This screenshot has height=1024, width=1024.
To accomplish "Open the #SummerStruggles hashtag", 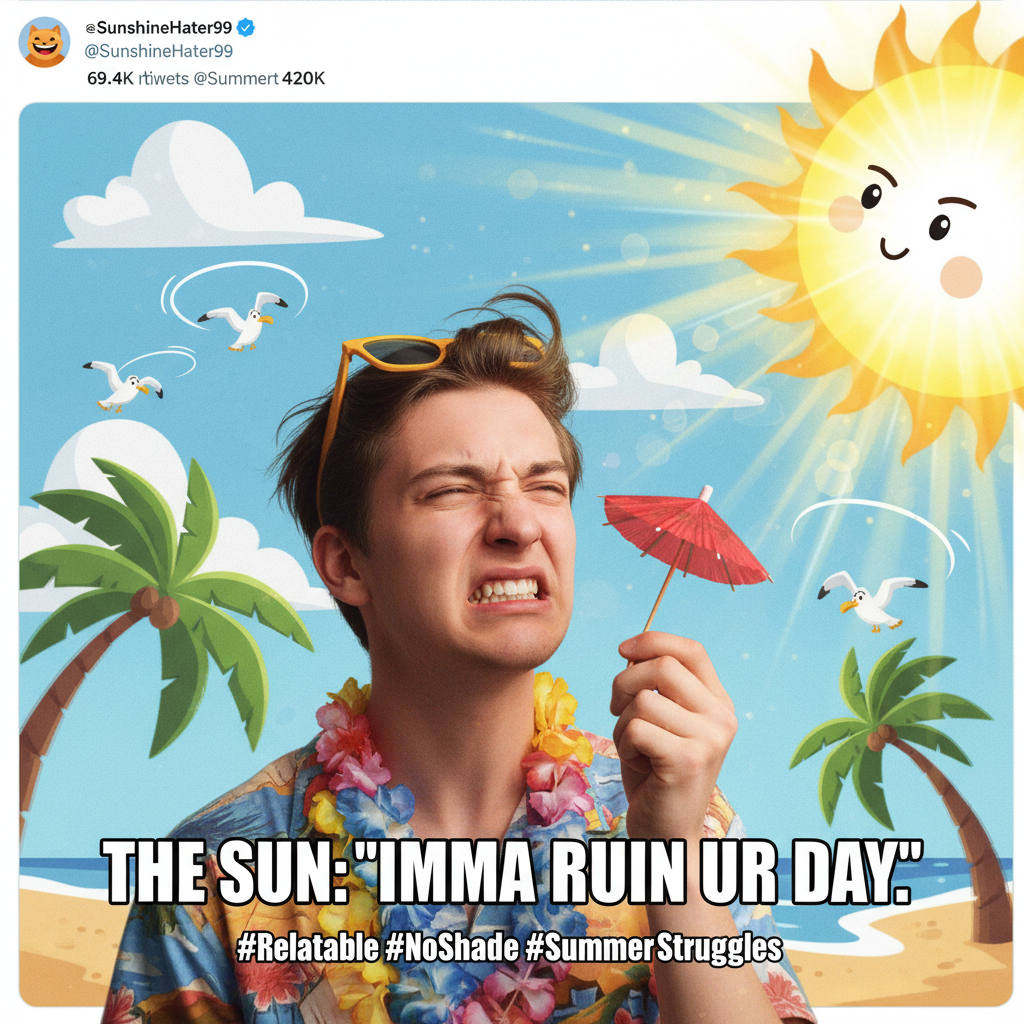I will (653, 948).
